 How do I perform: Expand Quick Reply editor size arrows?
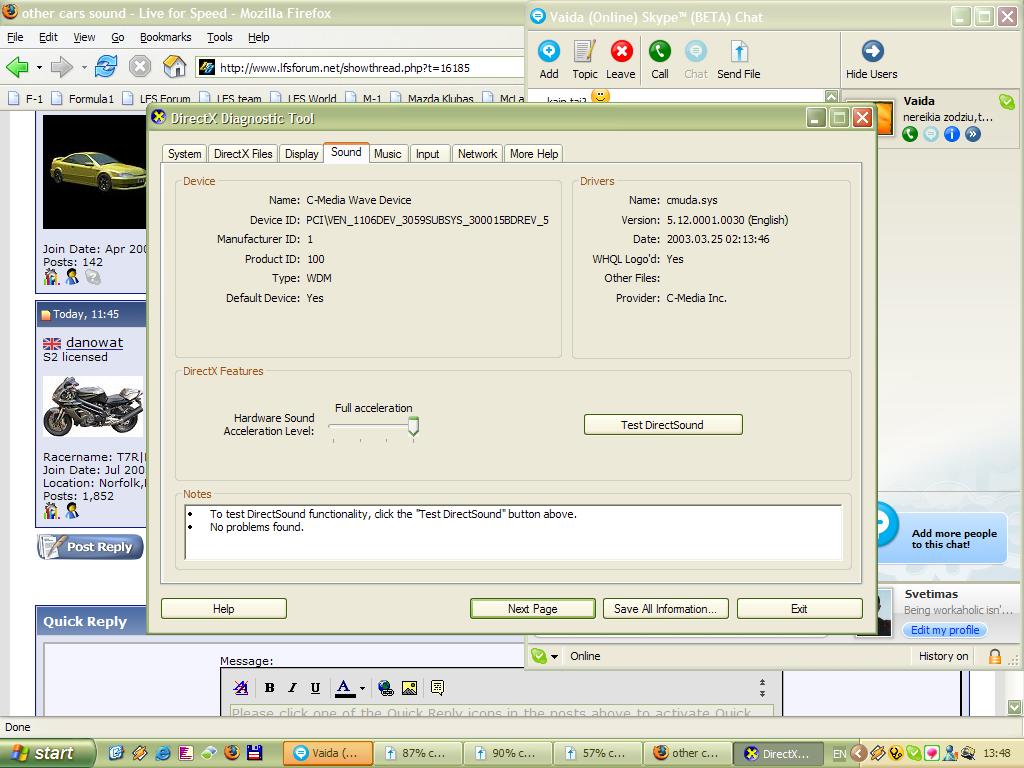point(762,688)
